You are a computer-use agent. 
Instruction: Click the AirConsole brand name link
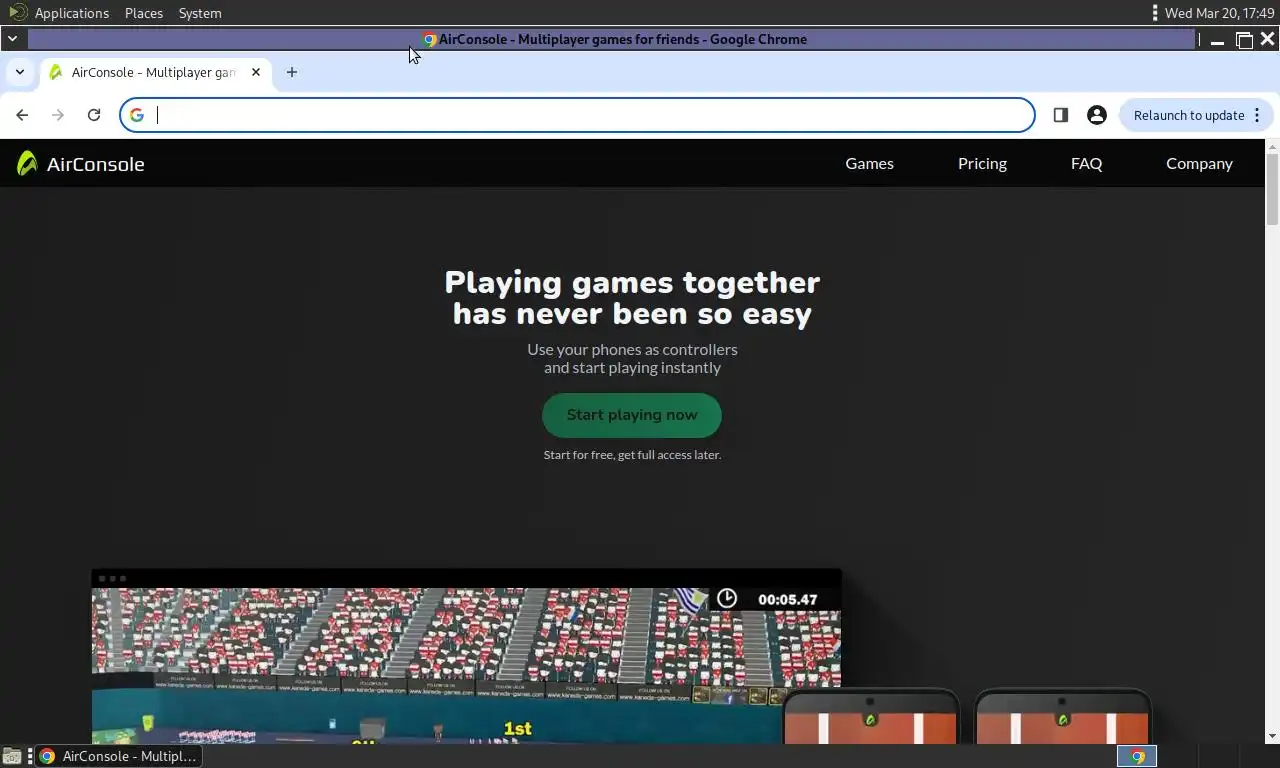[x=95, y=164]
